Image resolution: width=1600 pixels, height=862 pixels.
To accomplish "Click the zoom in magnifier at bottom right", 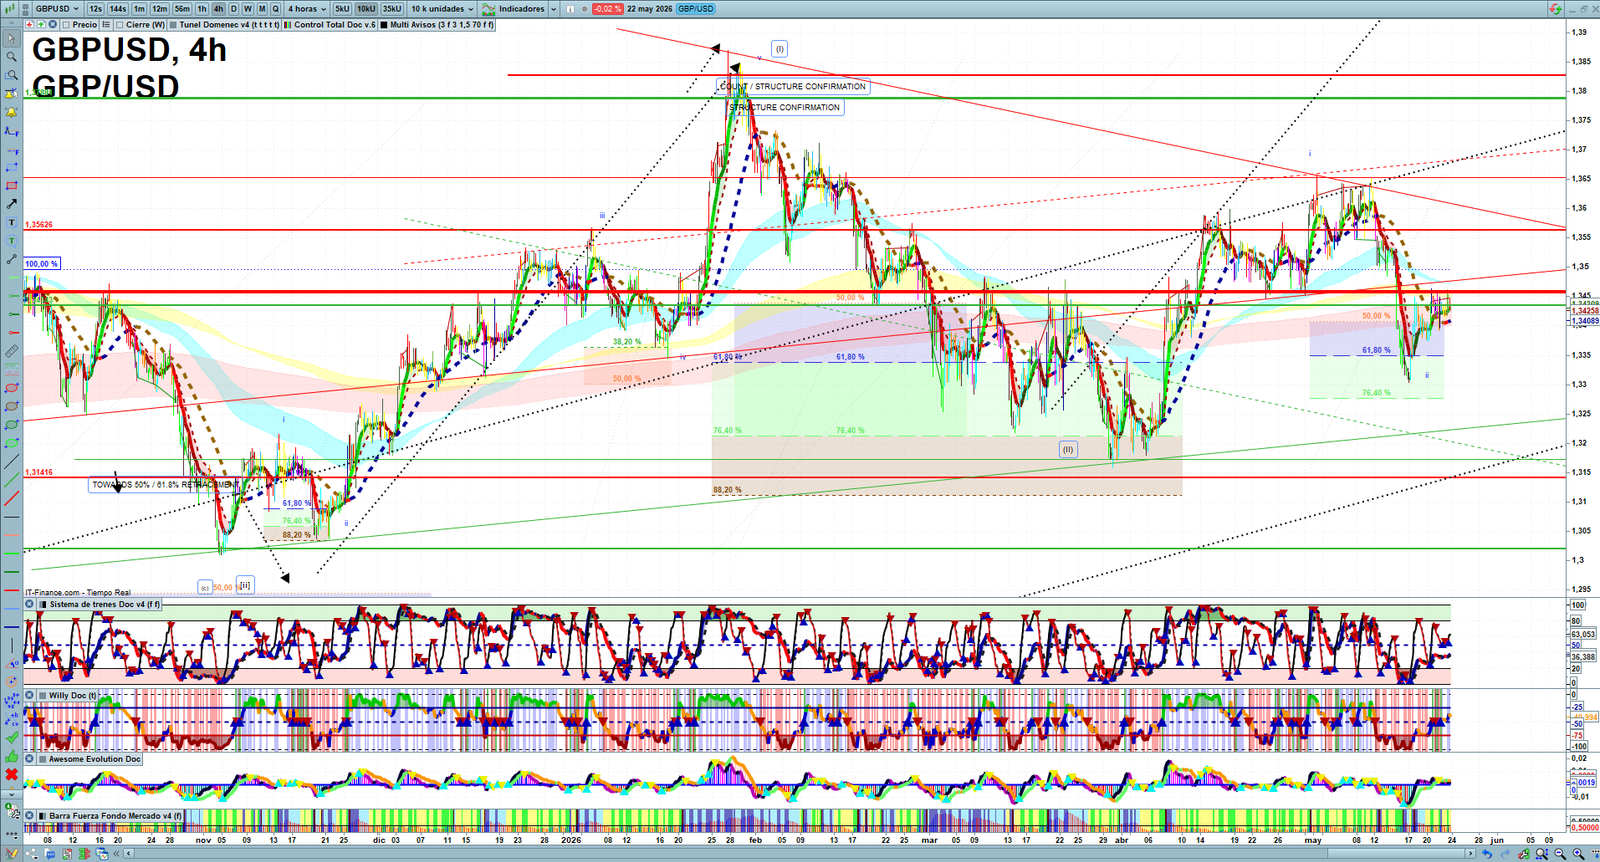I will click(x=1579, y=853).
